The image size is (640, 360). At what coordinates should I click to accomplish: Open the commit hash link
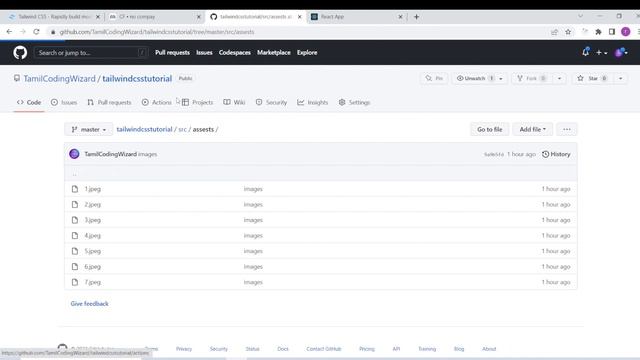[494, 154]
